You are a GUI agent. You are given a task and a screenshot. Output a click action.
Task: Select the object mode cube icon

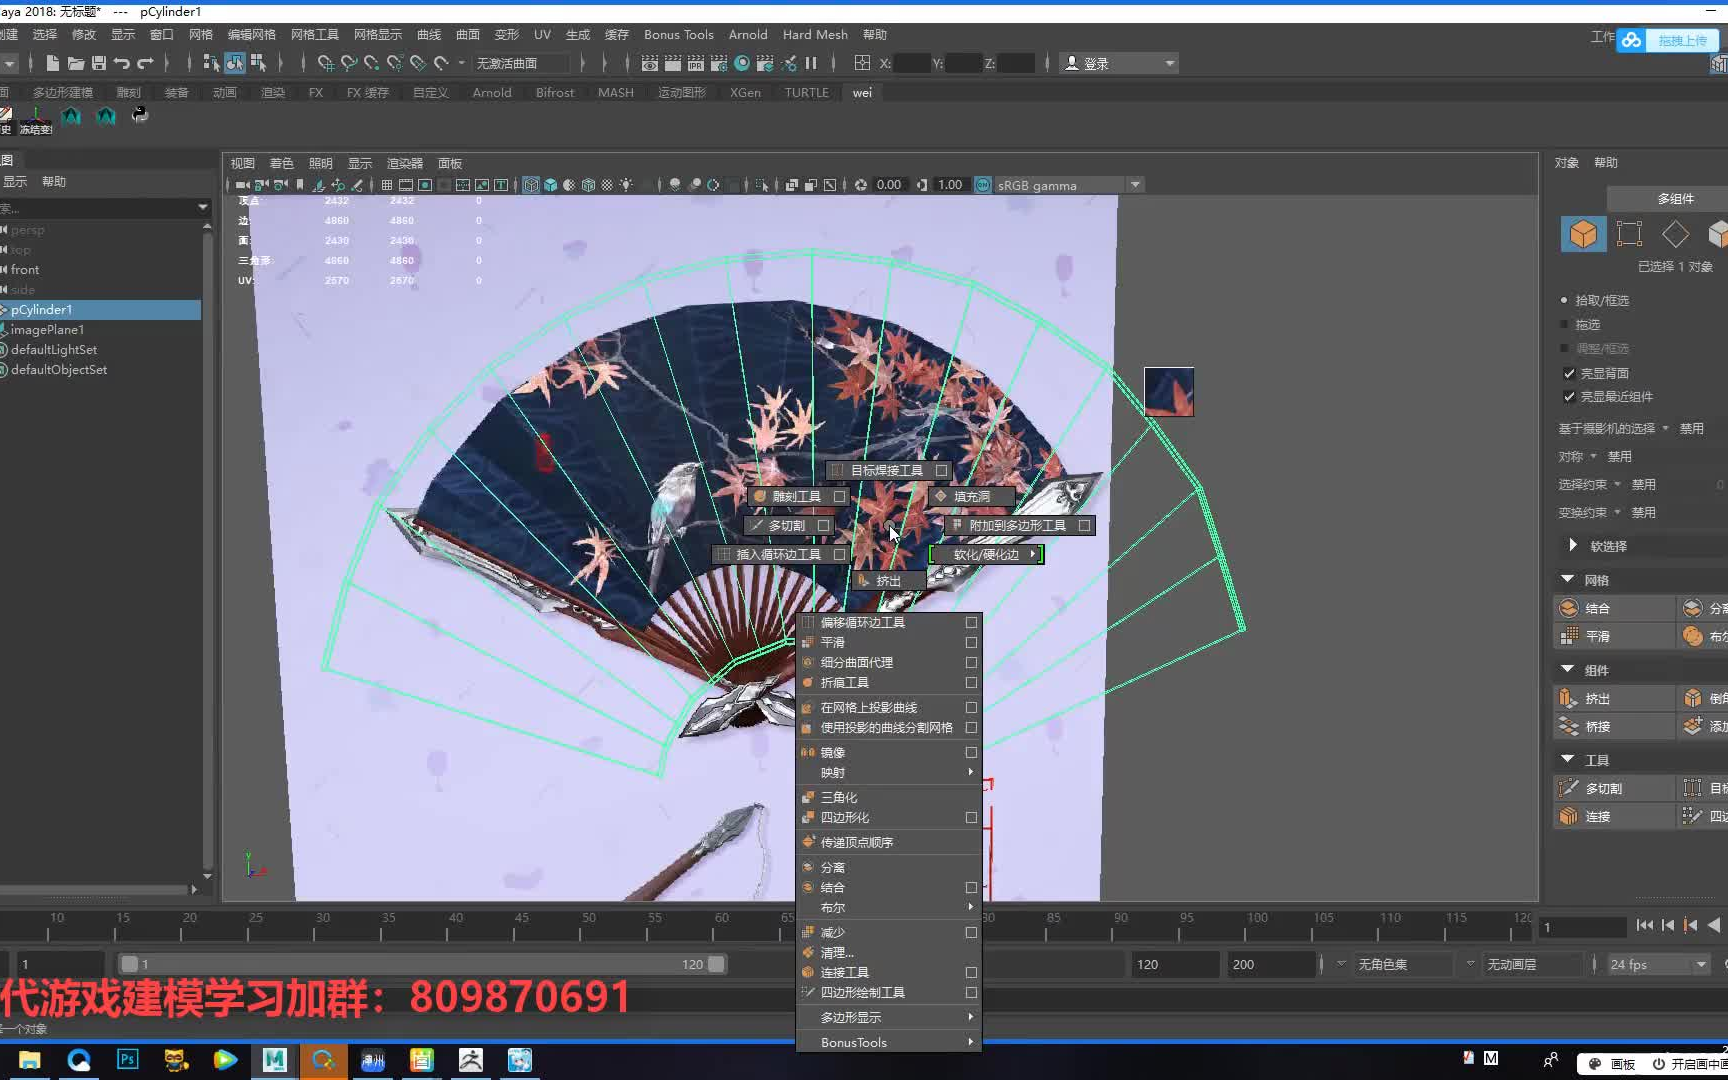coord(1583,234)
